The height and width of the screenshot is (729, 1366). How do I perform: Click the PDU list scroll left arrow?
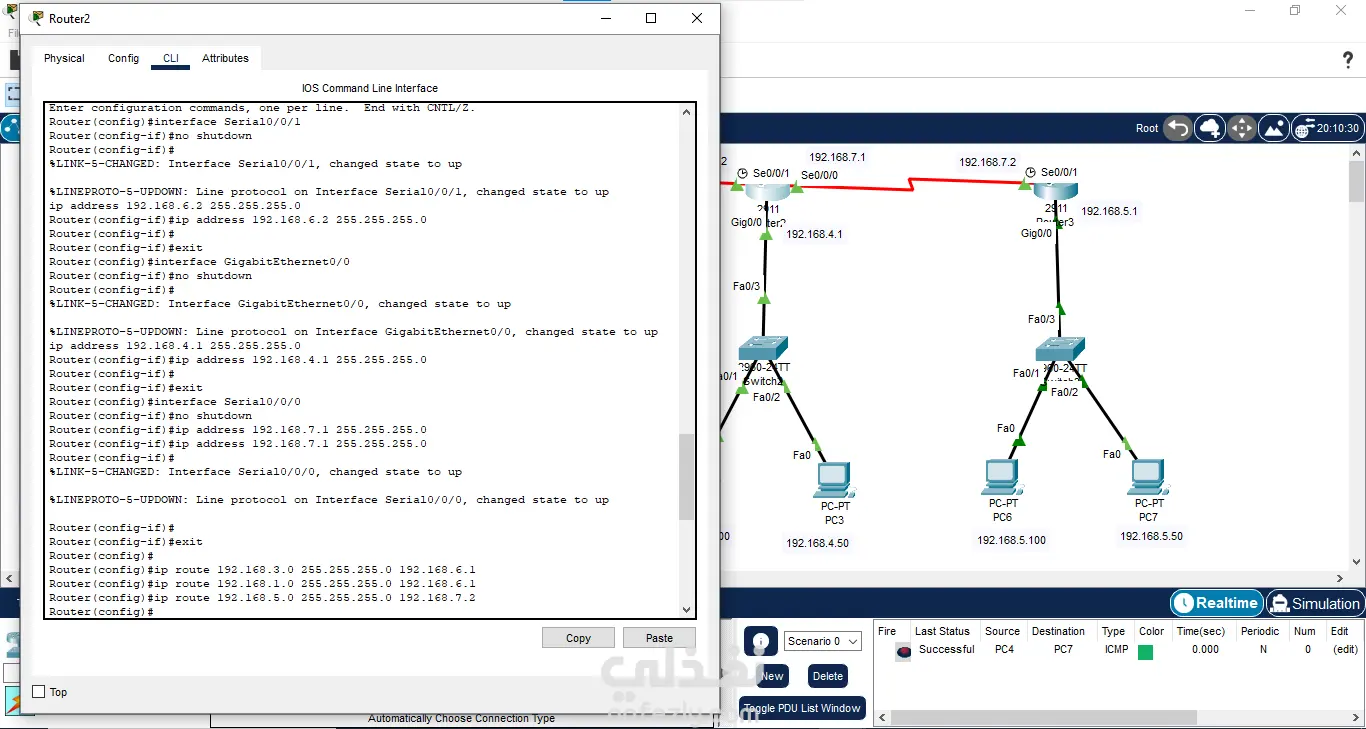click(881, 717)
